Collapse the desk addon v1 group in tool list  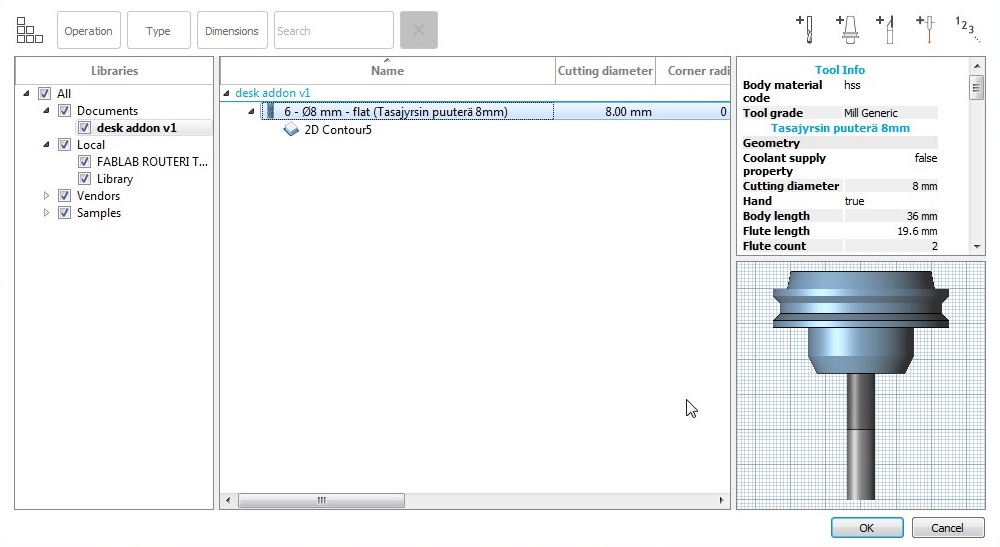click(x=226, y=93)
